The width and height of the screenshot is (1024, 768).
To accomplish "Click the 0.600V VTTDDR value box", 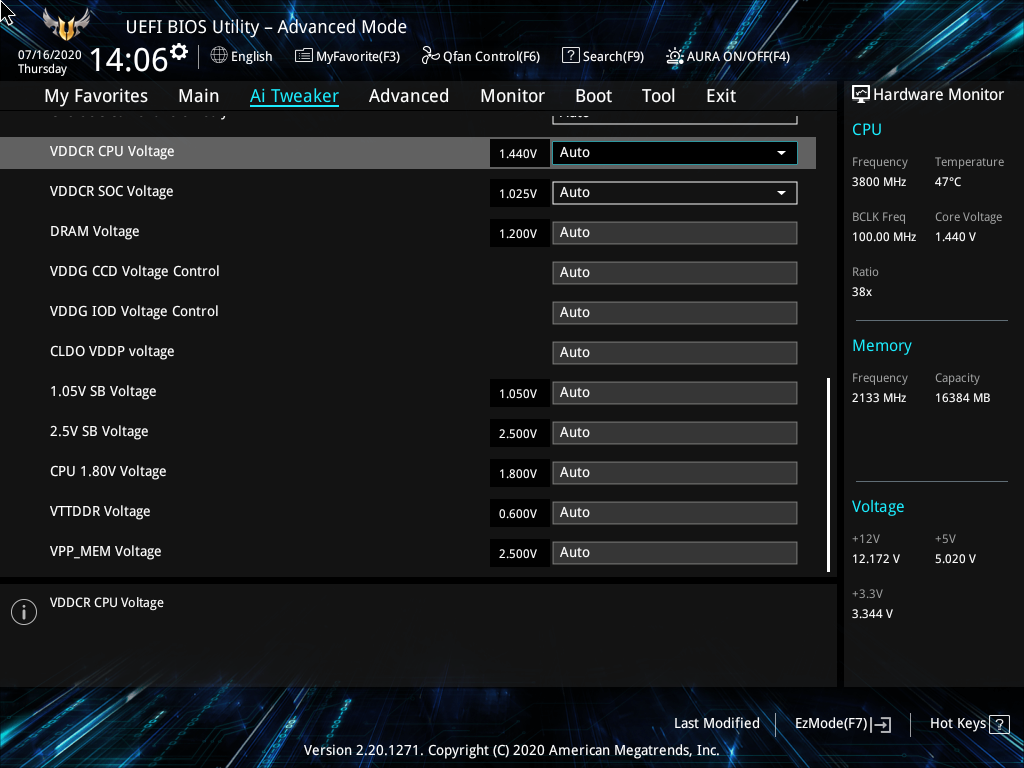I will [x=519, y=513].
